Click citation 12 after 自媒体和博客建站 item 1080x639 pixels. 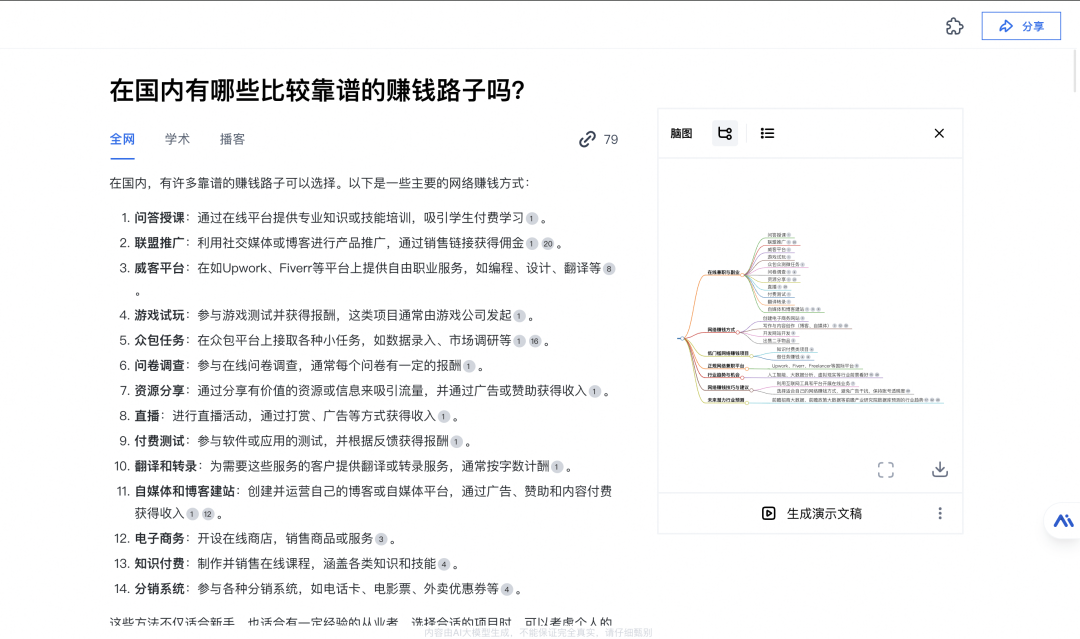208,514
